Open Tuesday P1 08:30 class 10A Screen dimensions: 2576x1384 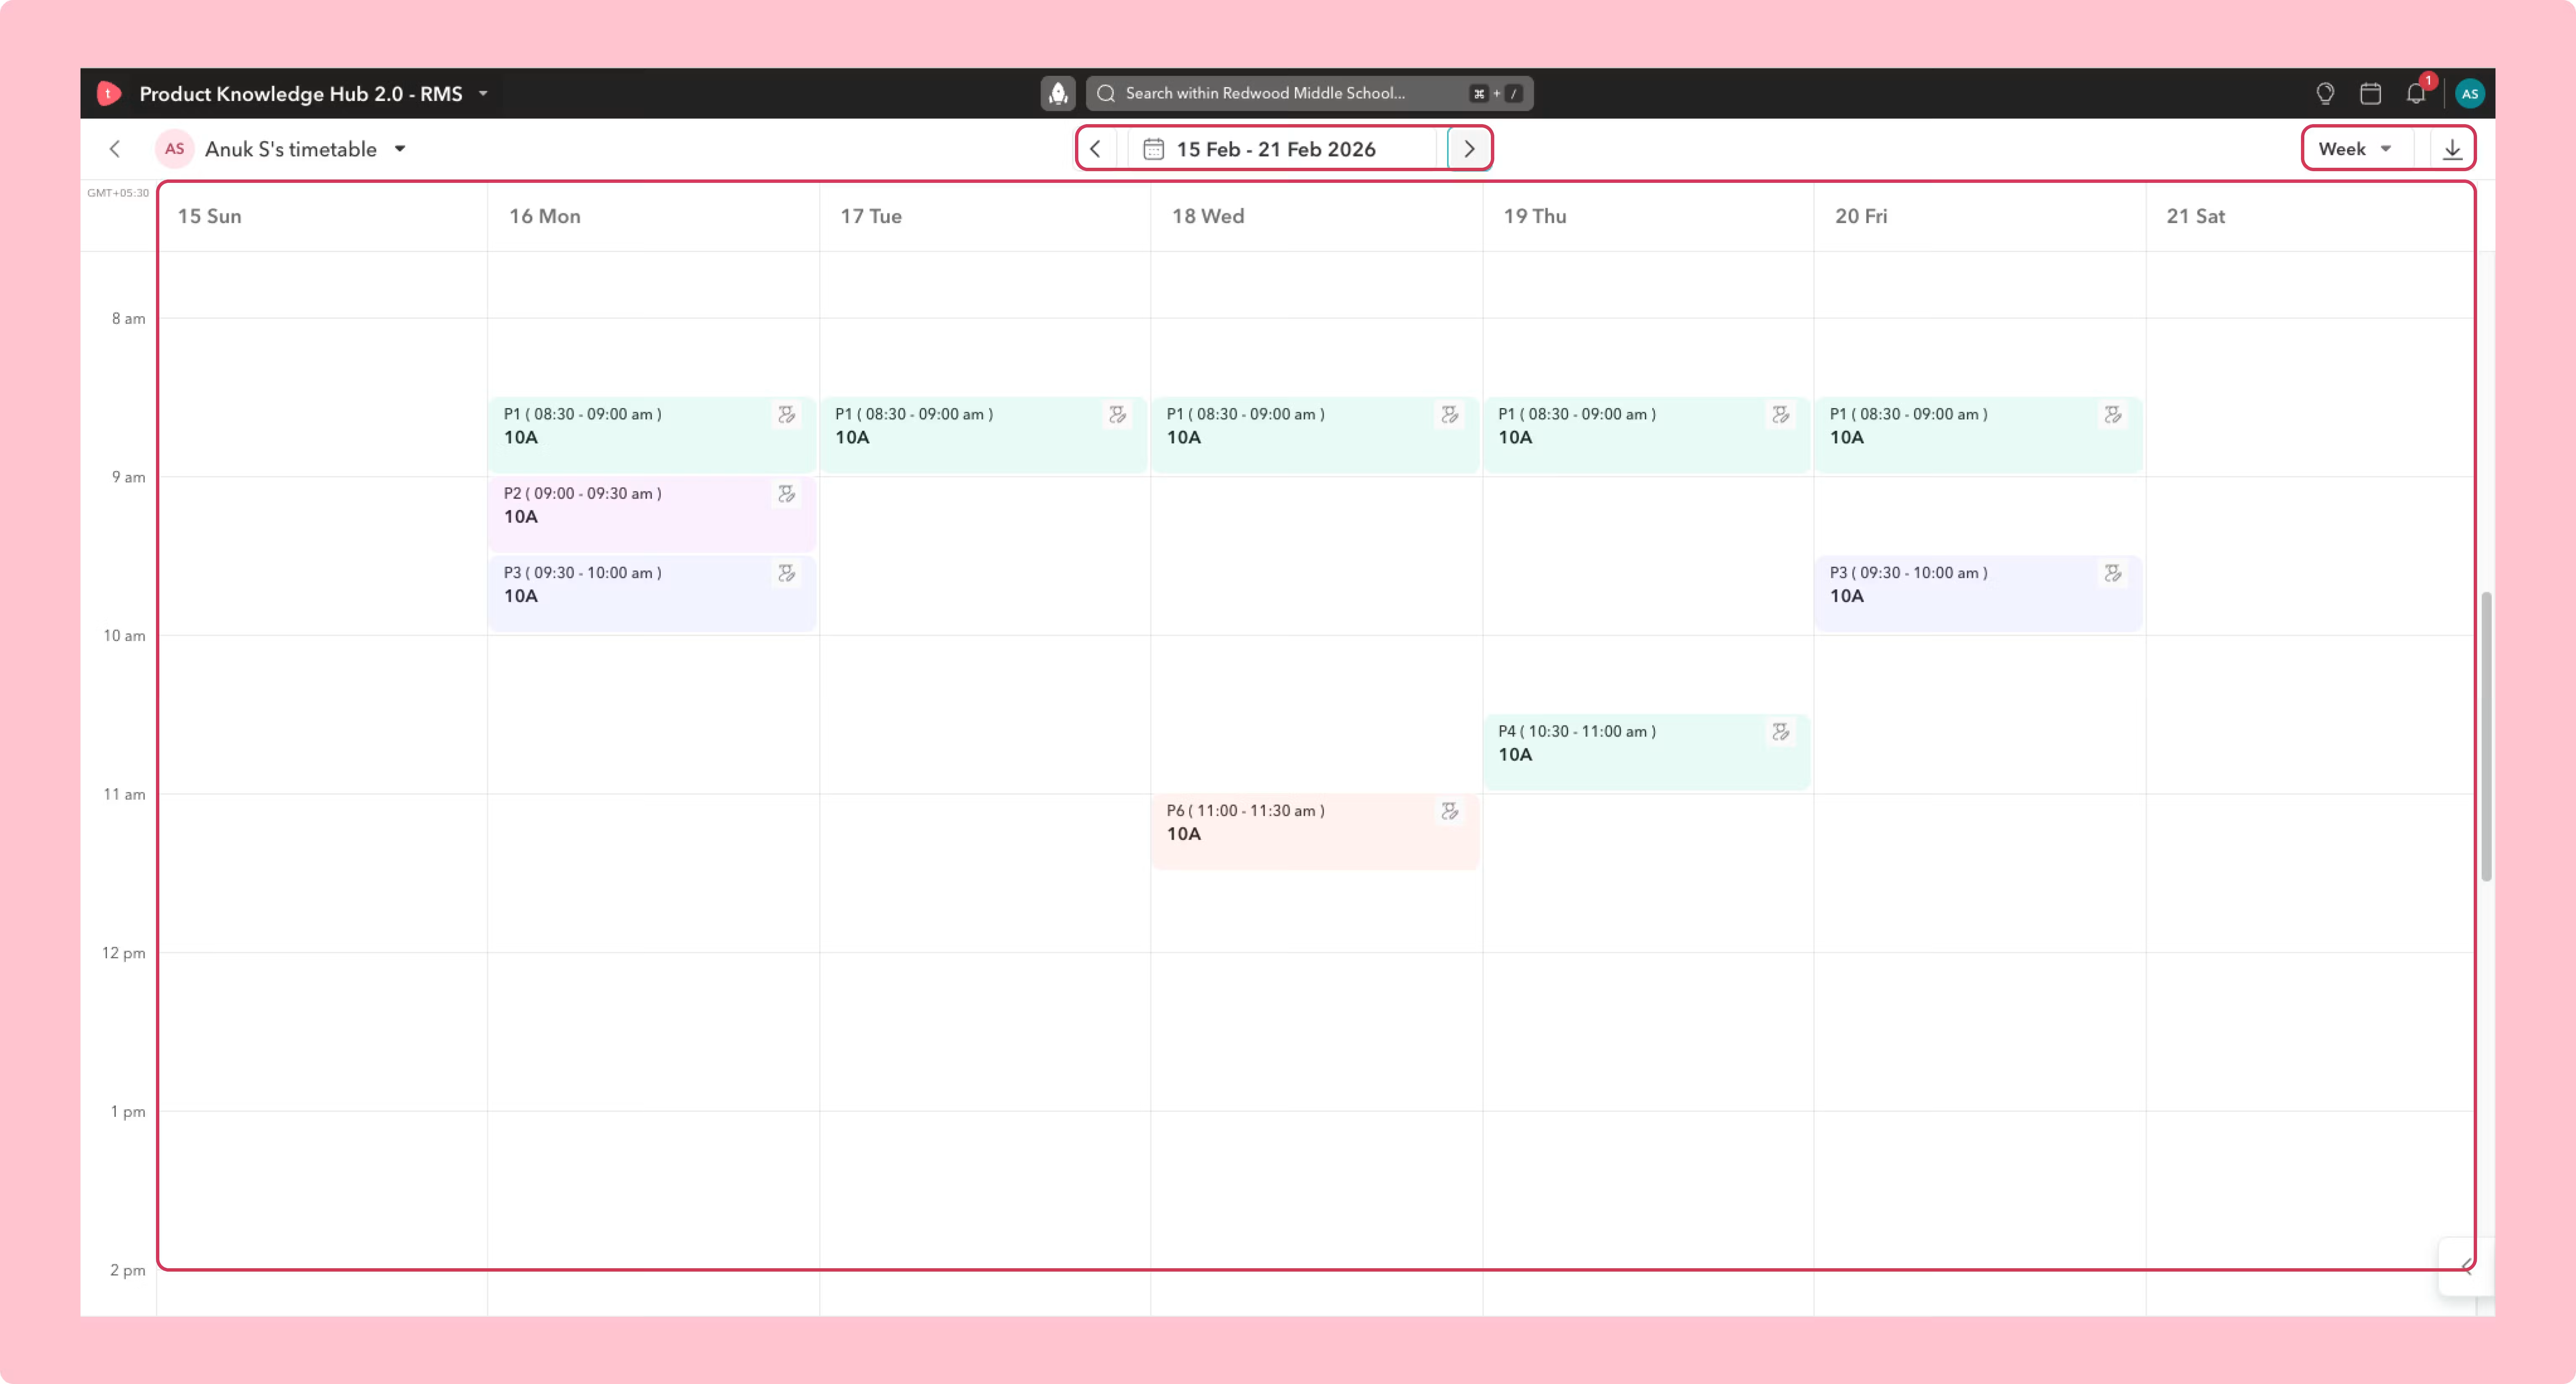click(x=984, y=434)
